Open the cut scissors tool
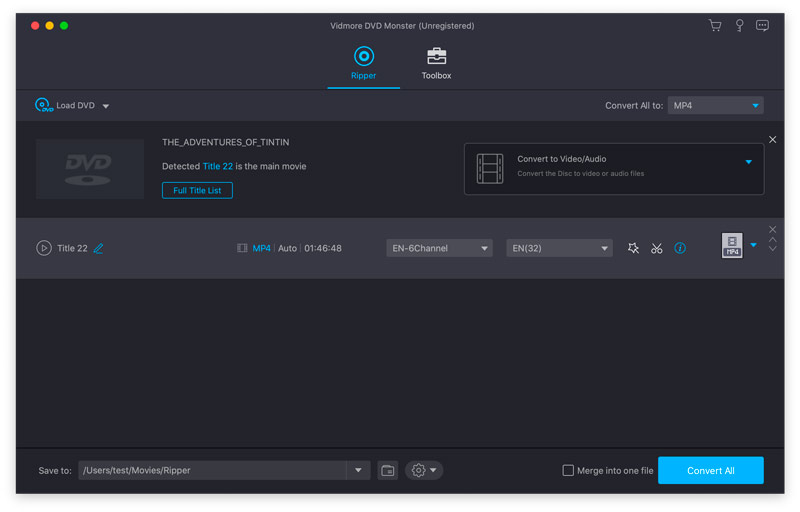800x512 pixels. (657, 248)
